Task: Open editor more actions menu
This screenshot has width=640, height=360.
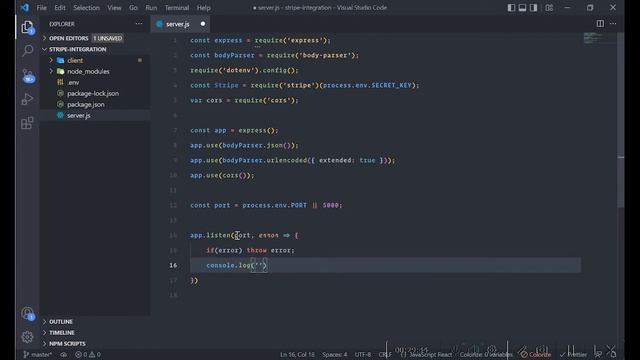Action: coord(613,24)
